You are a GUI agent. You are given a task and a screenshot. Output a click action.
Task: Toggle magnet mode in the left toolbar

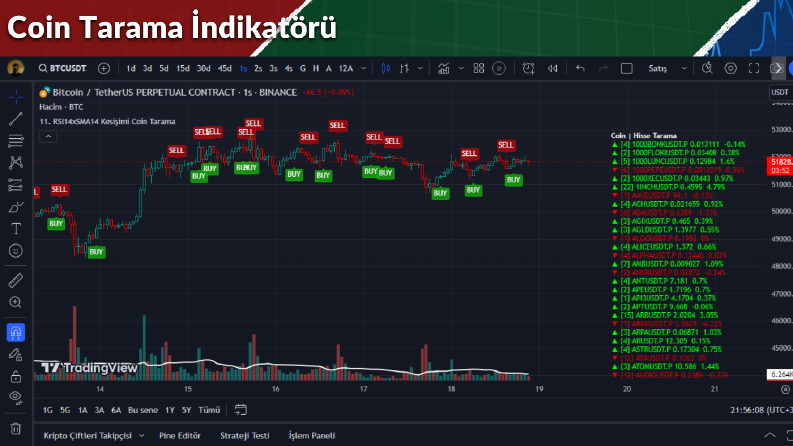(x=16, y=333)
